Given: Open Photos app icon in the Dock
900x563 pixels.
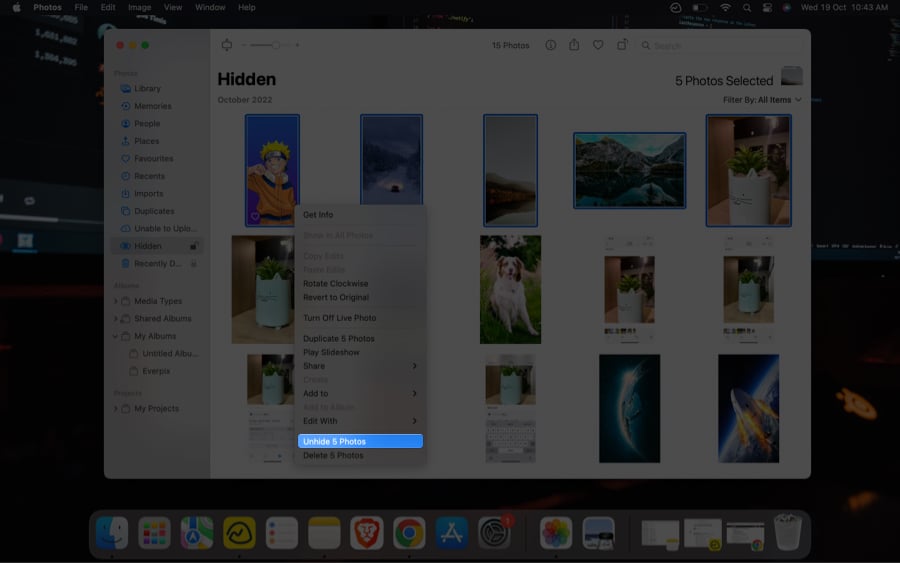Looking at the screenshot, I should 556,533.
